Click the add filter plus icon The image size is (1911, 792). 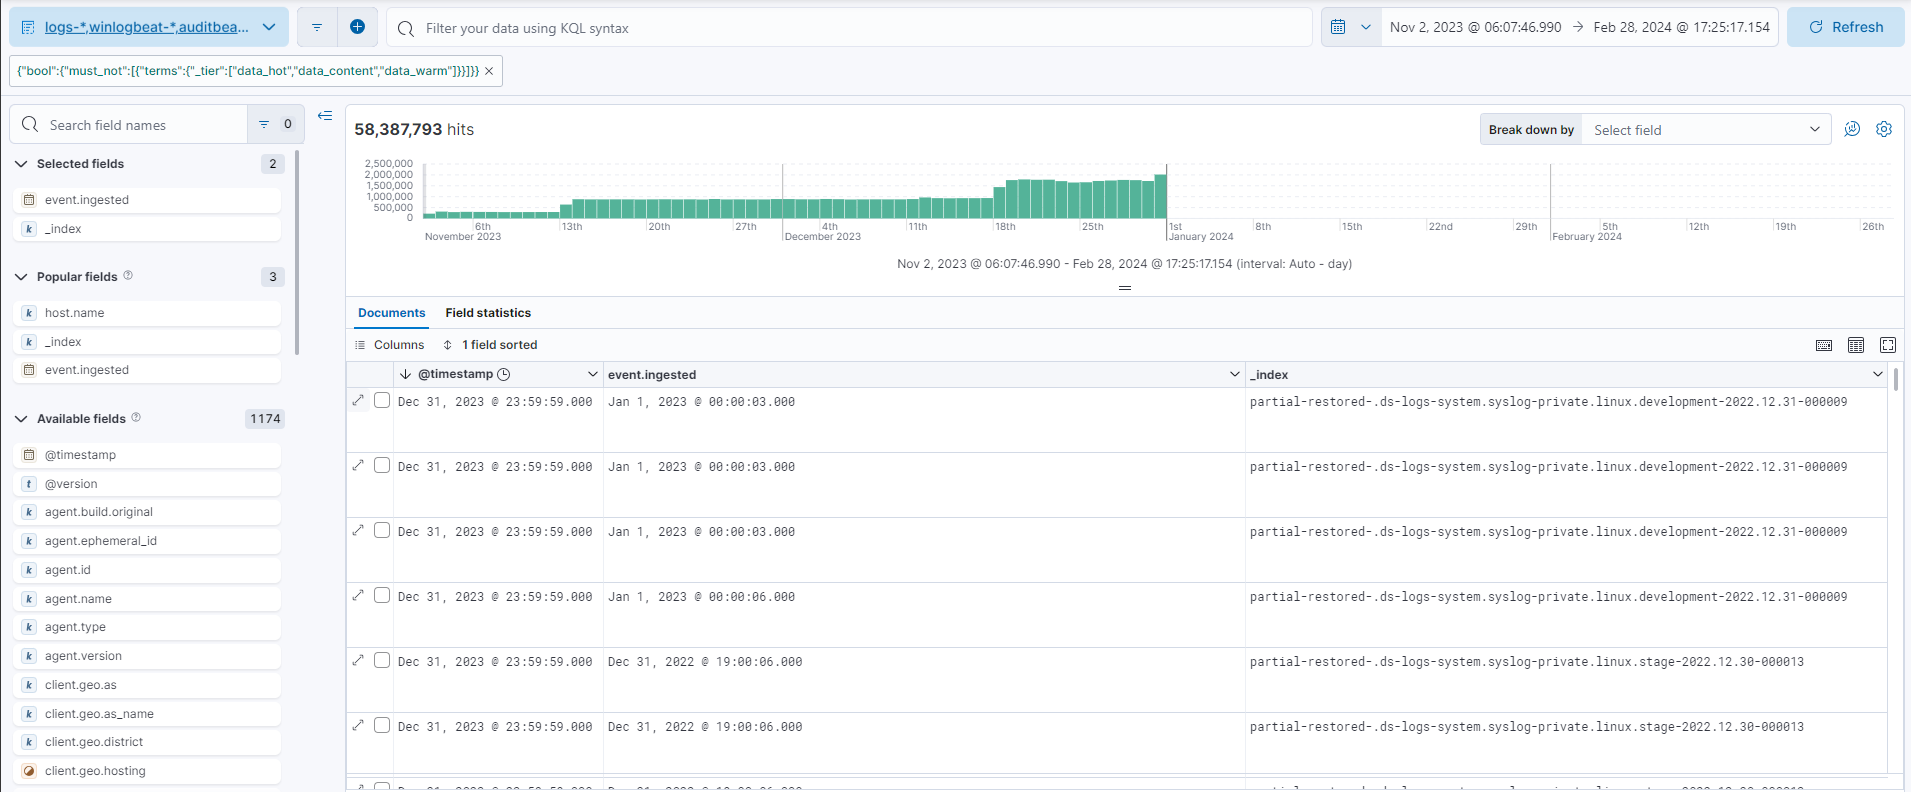357,27
